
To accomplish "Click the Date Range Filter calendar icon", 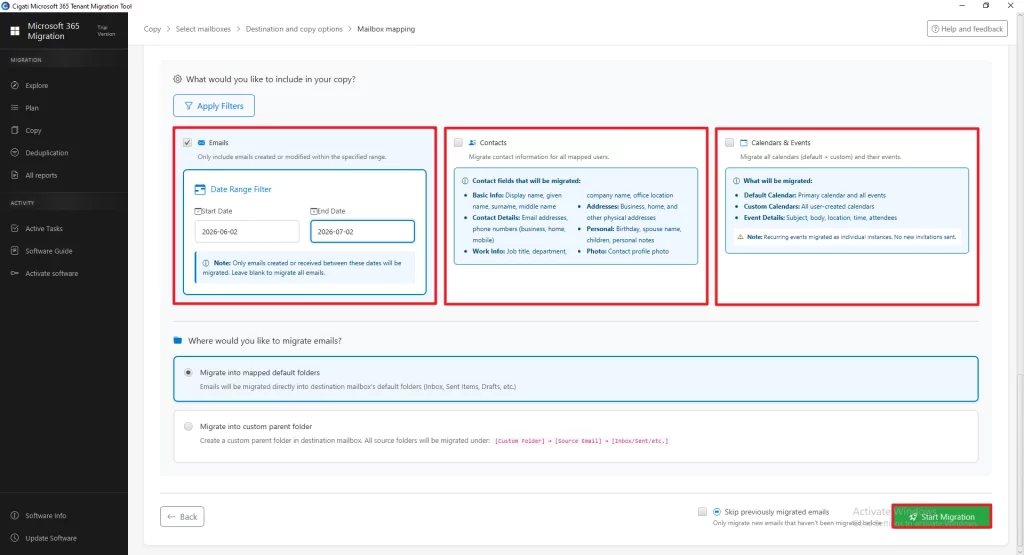I will click(200, 189).
